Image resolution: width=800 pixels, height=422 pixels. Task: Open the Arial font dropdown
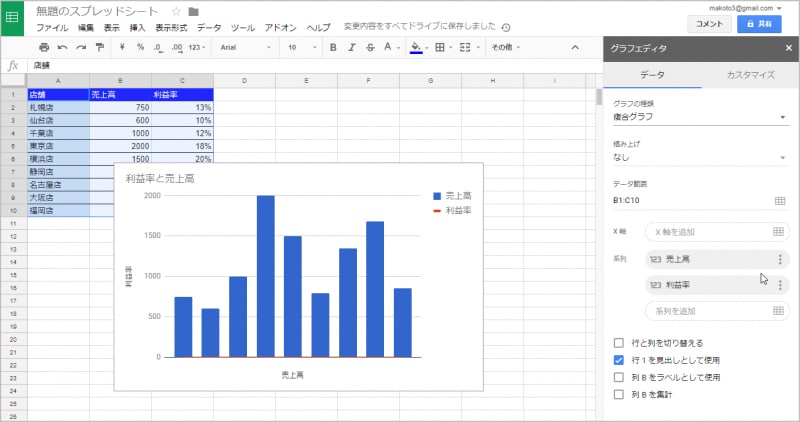[x=244, y=47]
